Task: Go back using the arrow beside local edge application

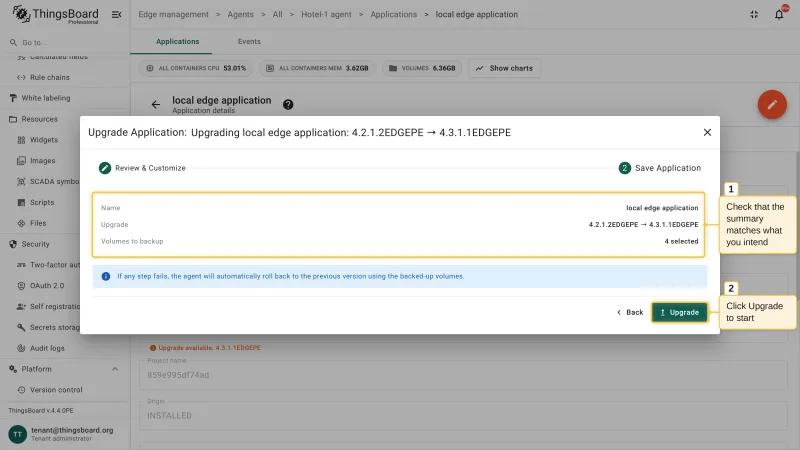Action: [x=156, y=105]
